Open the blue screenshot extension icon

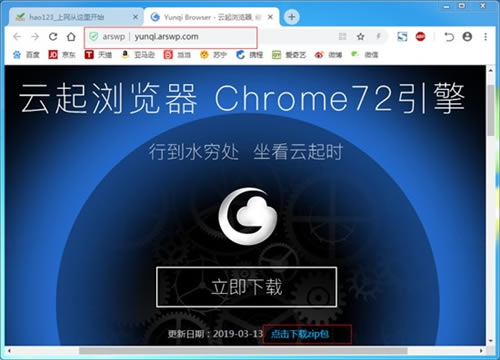[x=402, y=36]
